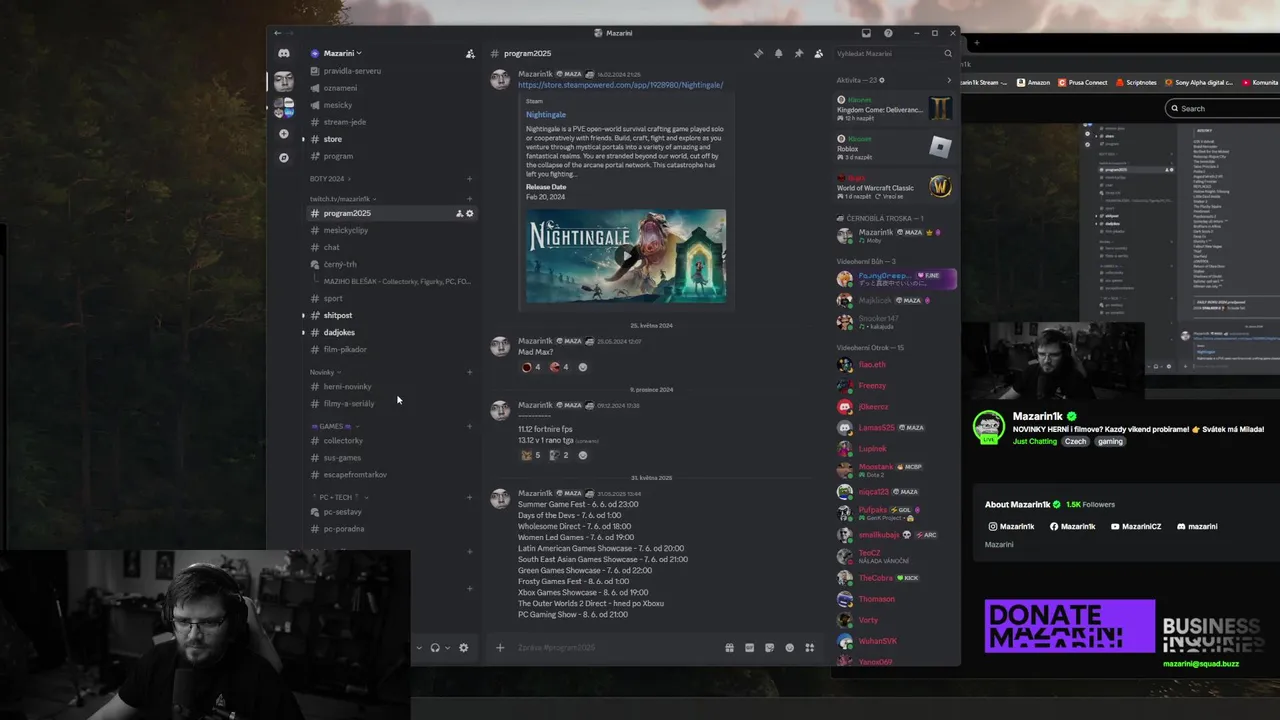The height and width of the screenshot is (720, 1280).
Task: Click the Just Chatting link on Twitch page
Action: pos(1034,441)
